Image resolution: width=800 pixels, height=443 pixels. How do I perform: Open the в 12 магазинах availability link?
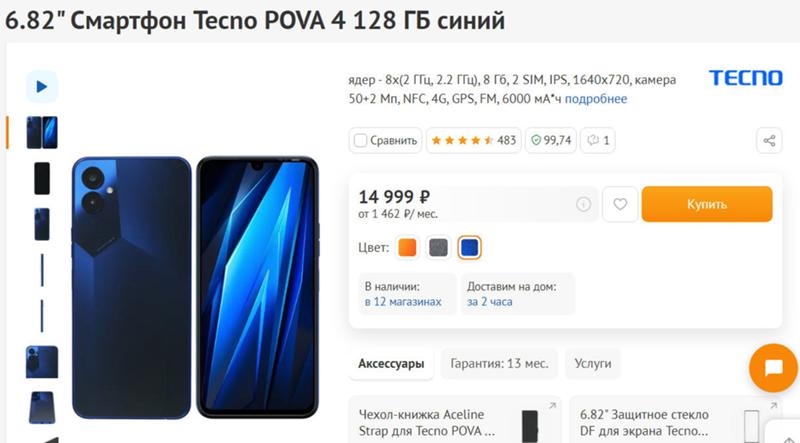pos(403,302)
